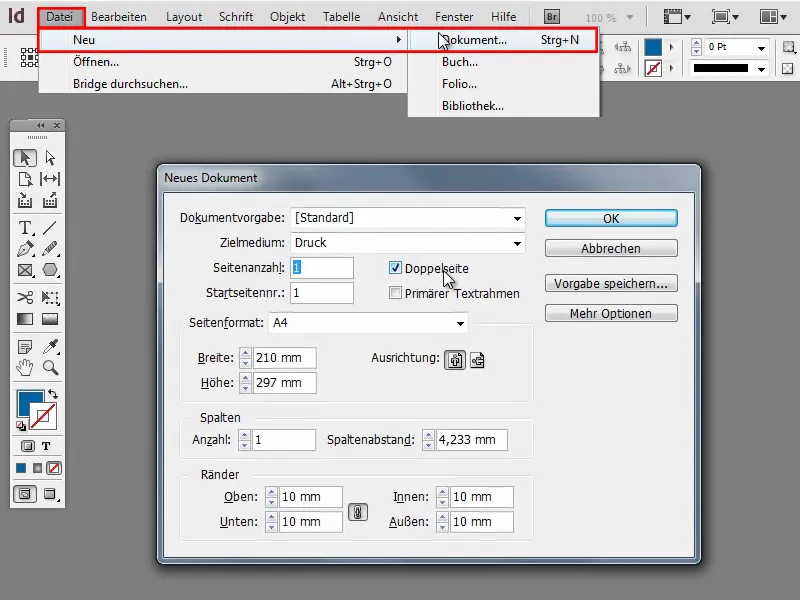Toggle formatting affects container button
The image size is (800, 600).
[28, 446]
